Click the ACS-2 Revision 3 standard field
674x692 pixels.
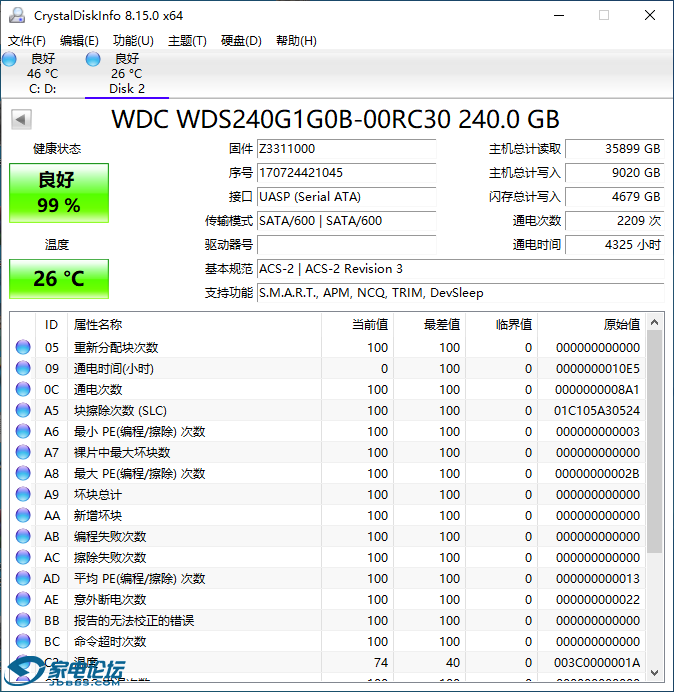[460, 269]
